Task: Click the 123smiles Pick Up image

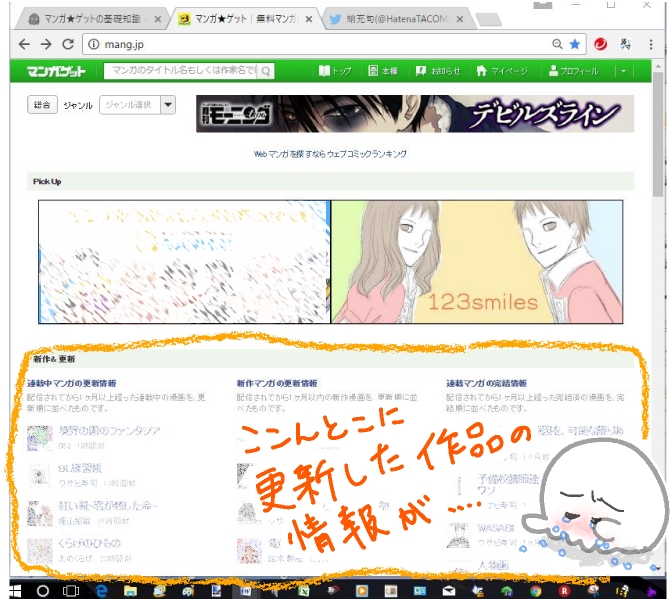Action: [x=477, y=262]
